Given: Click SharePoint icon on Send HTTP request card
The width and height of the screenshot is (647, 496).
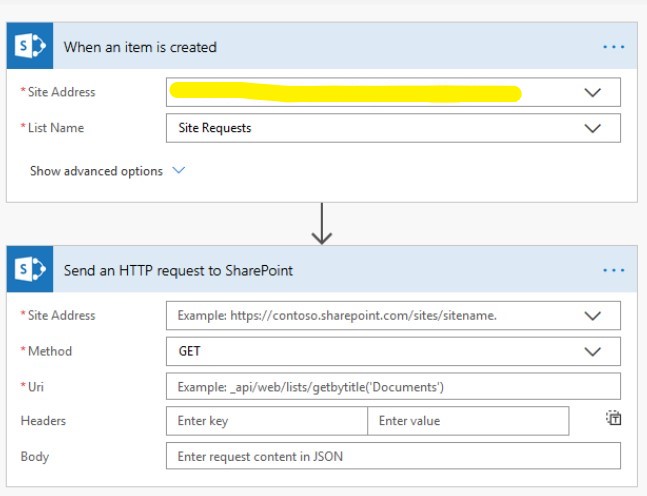Looking at the screenshot, I should 30,269.
